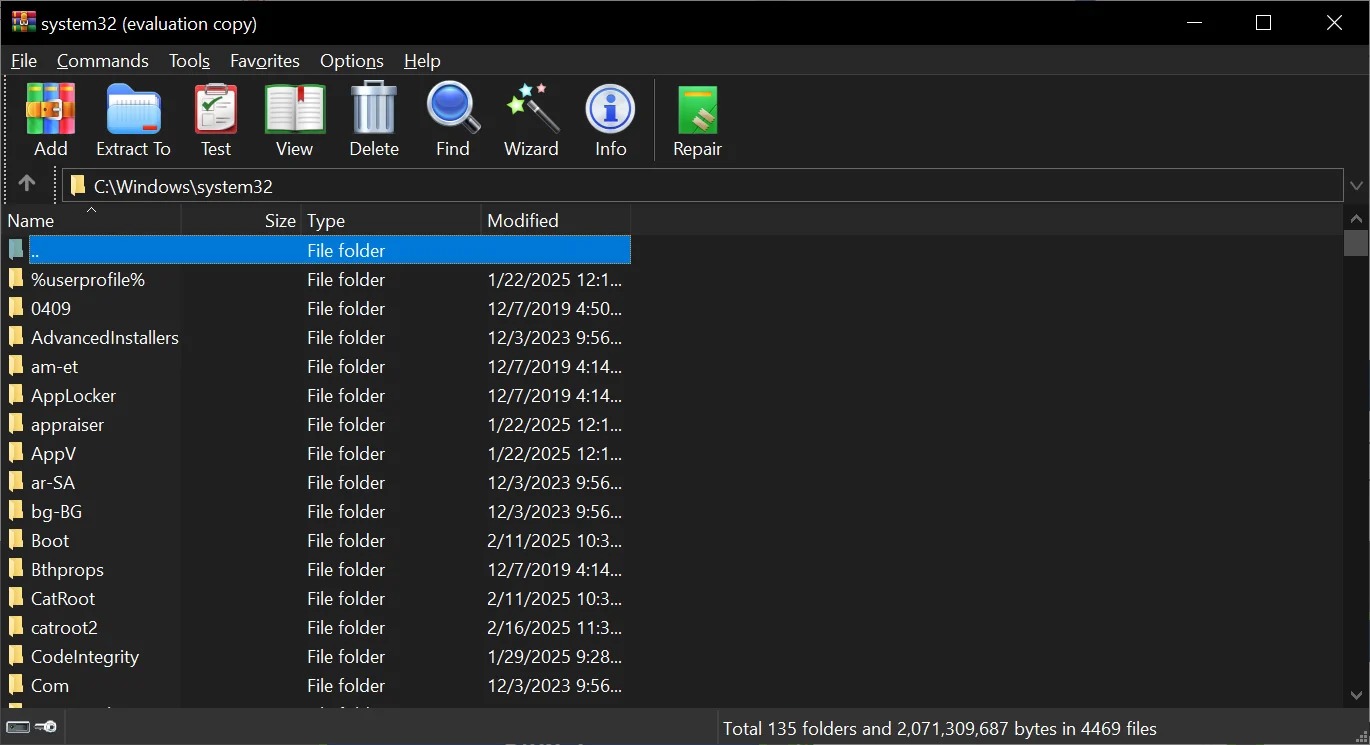Show archive Info icon

pyautogui.click(x=610, y=120)
